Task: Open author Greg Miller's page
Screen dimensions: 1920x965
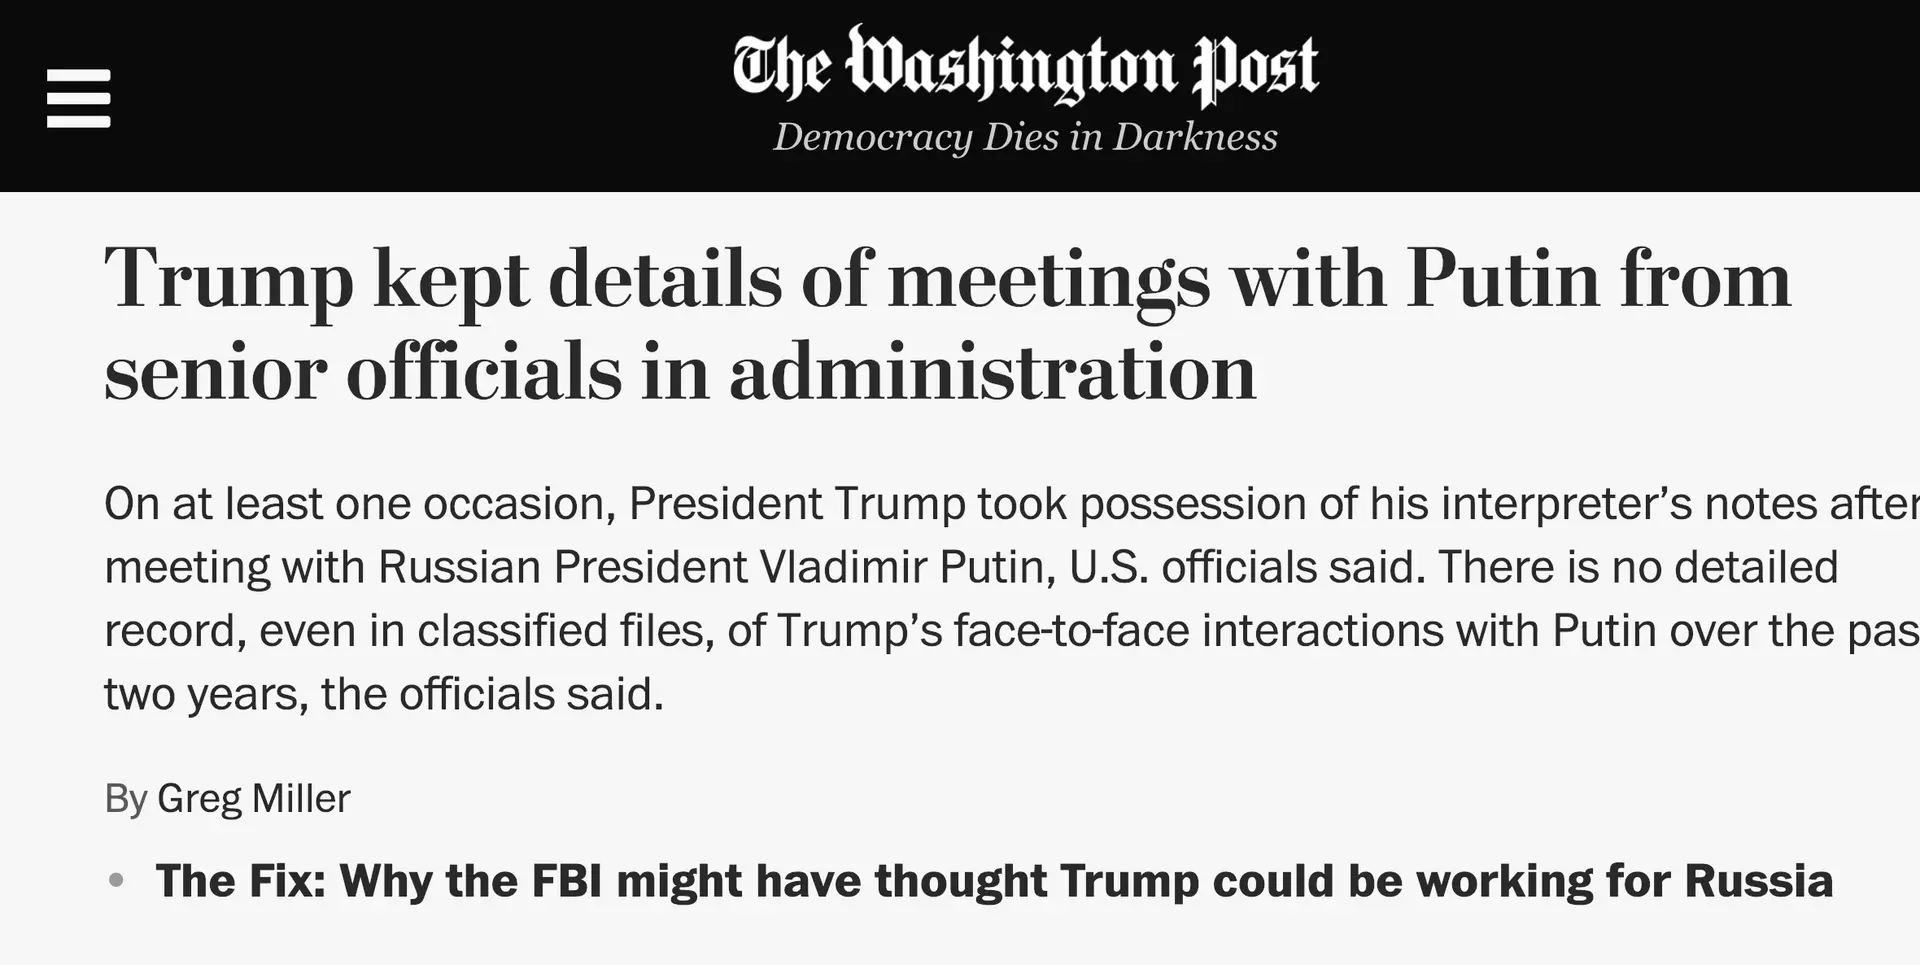Action: click(x=254, y=798)
